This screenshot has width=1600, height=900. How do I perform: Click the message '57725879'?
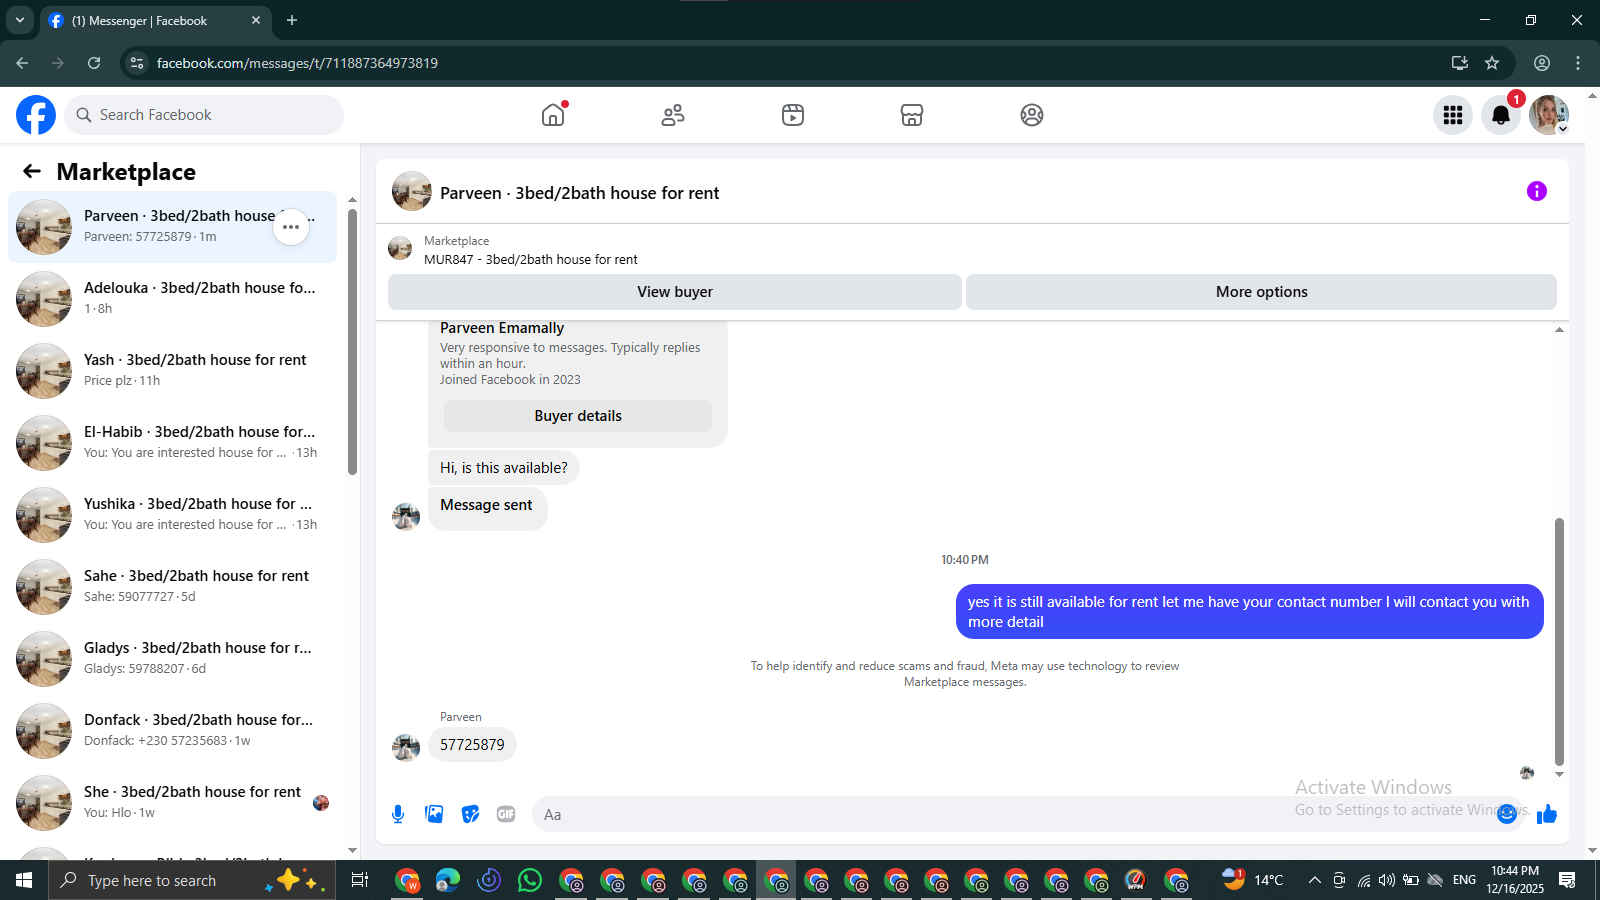[x=472, y=745]
